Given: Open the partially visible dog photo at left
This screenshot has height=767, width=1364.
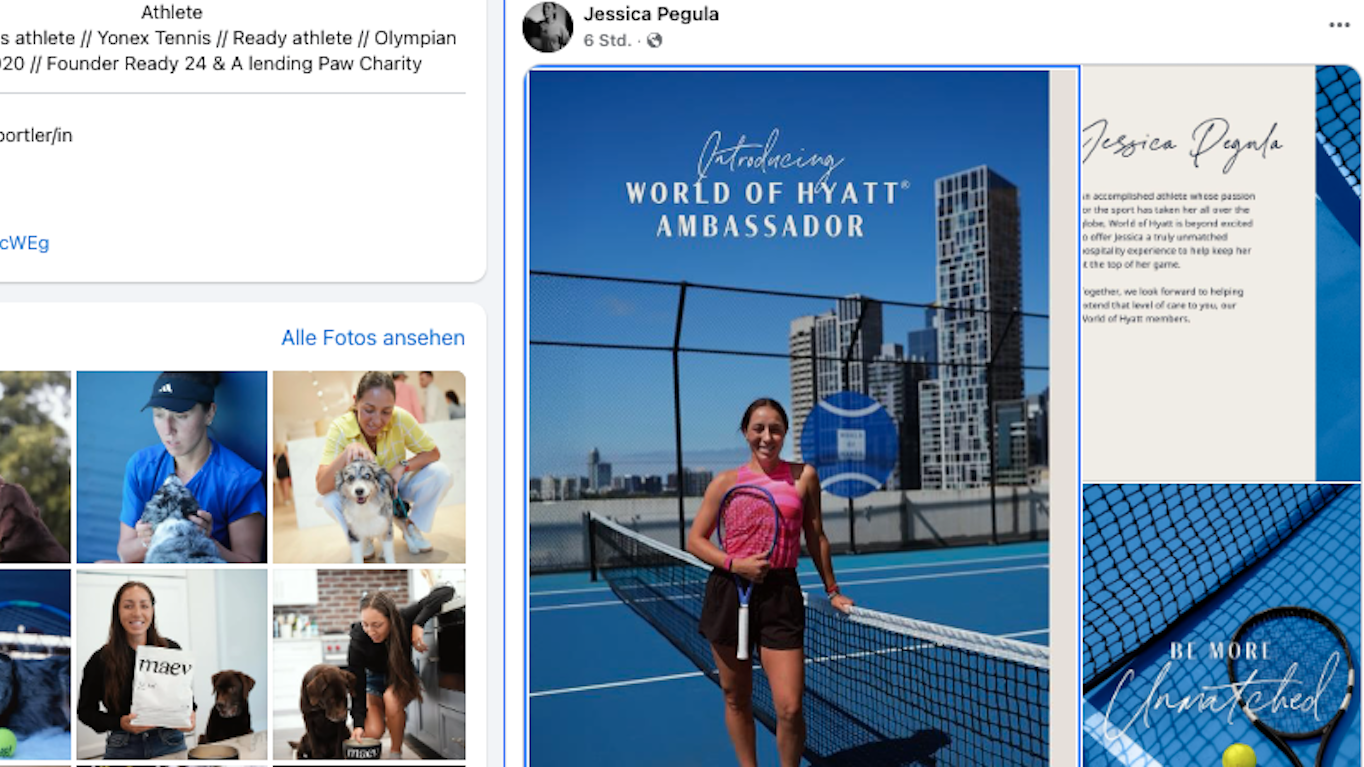Looking at the screenshot, I should [35, 467].
